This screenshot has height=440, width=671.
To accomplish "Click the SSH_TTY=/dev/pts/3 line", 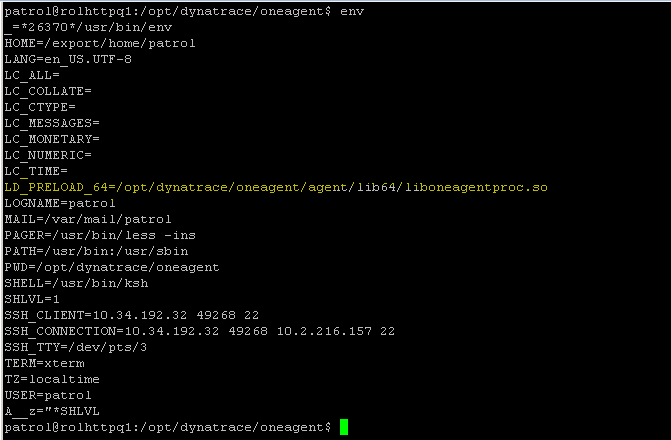I will tap(76, 347).
